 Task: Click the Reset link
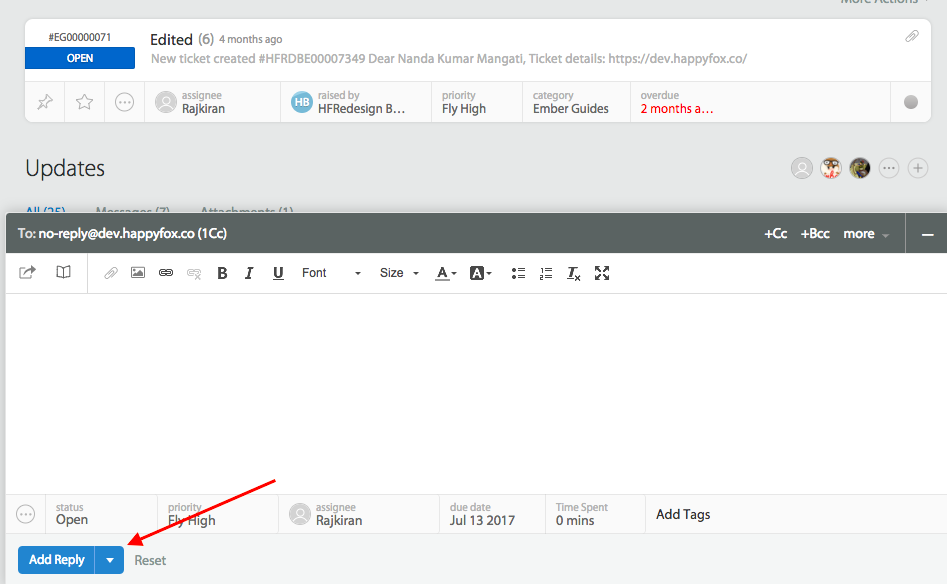[150, 560]
